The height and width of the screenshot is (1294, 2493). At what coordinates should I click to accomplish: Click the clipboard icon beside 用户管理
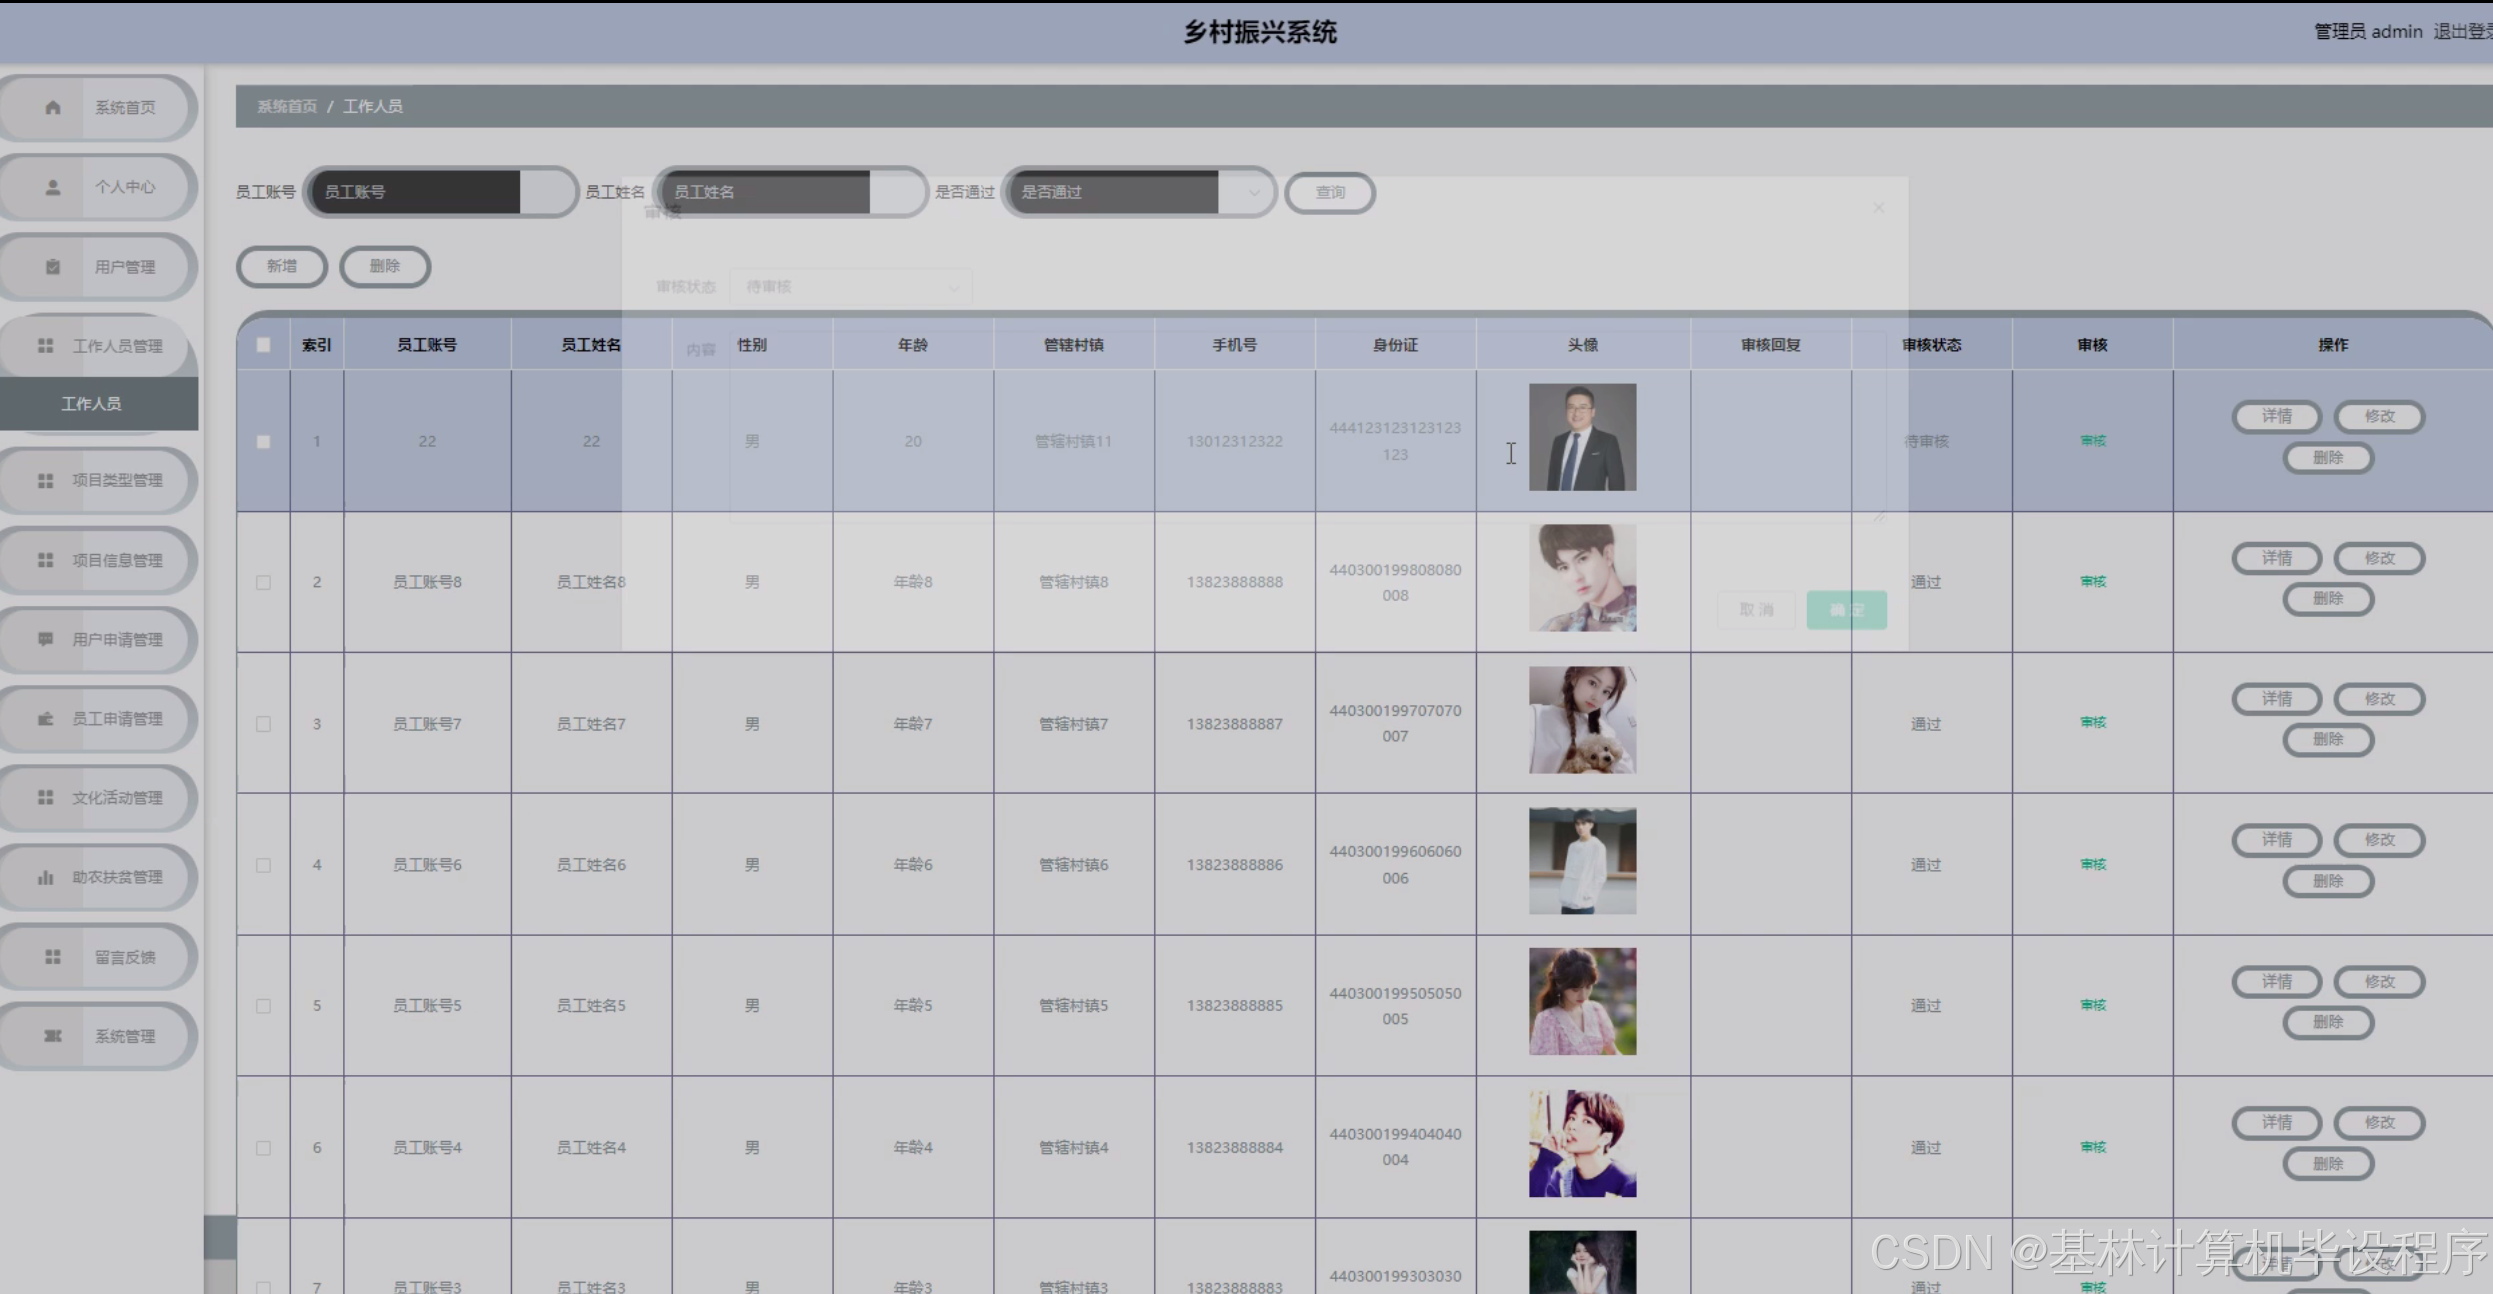click(53, 267)
